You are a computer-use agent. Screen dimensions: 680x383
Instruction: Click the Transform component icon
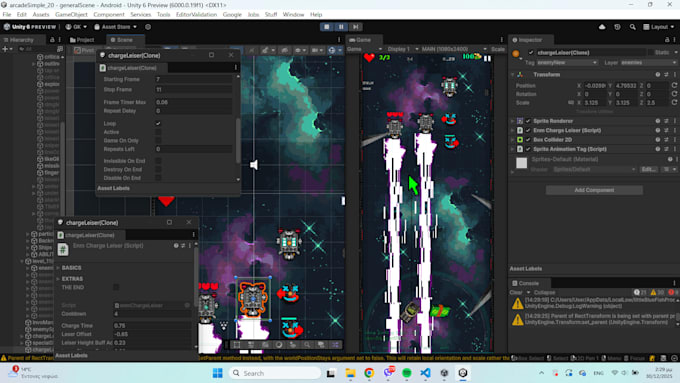point(520,75)
